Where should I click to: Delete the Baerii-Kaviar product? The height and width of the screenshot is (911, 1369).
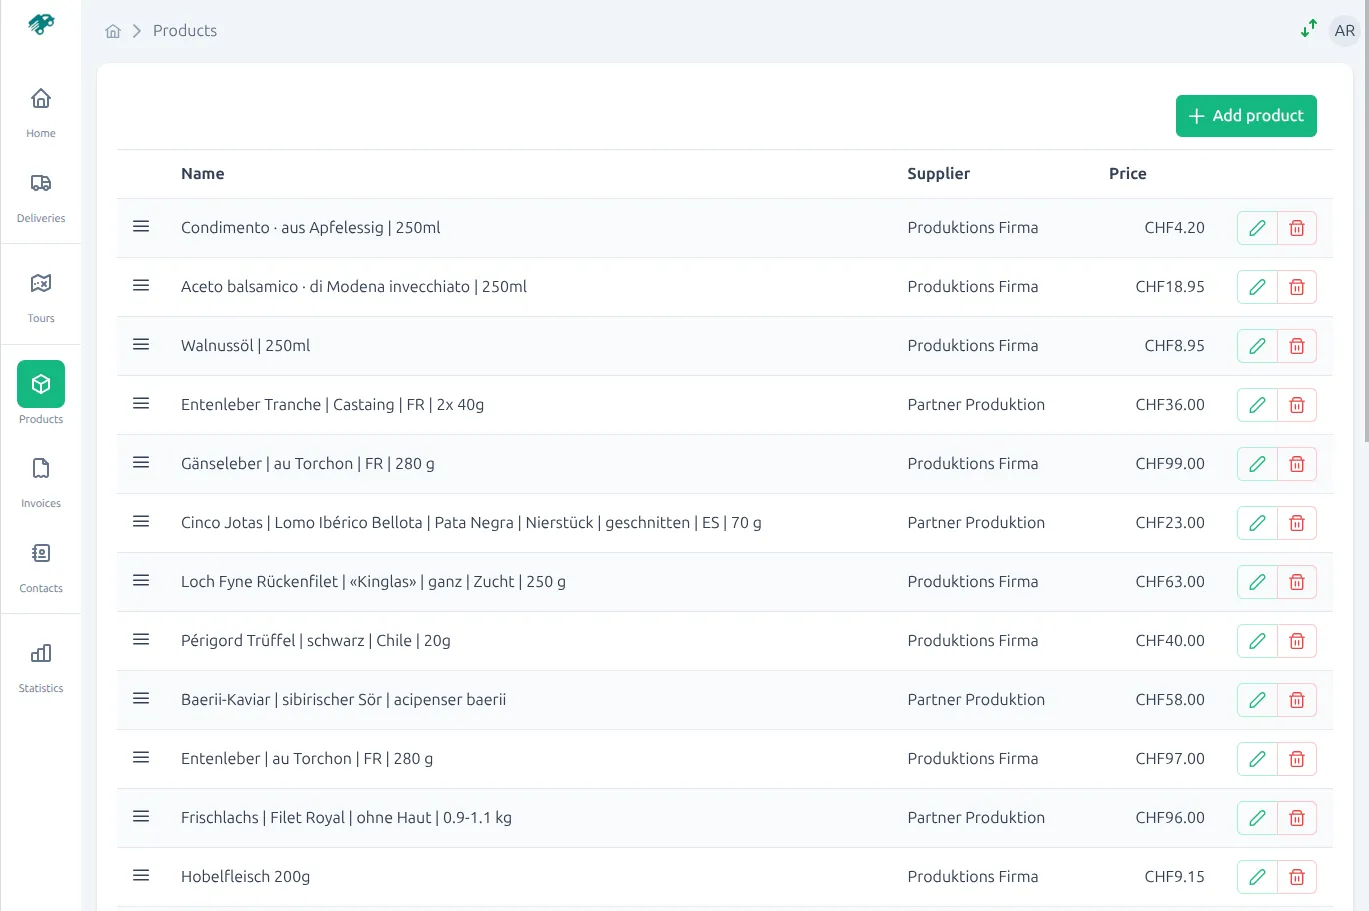[1296, 700]
